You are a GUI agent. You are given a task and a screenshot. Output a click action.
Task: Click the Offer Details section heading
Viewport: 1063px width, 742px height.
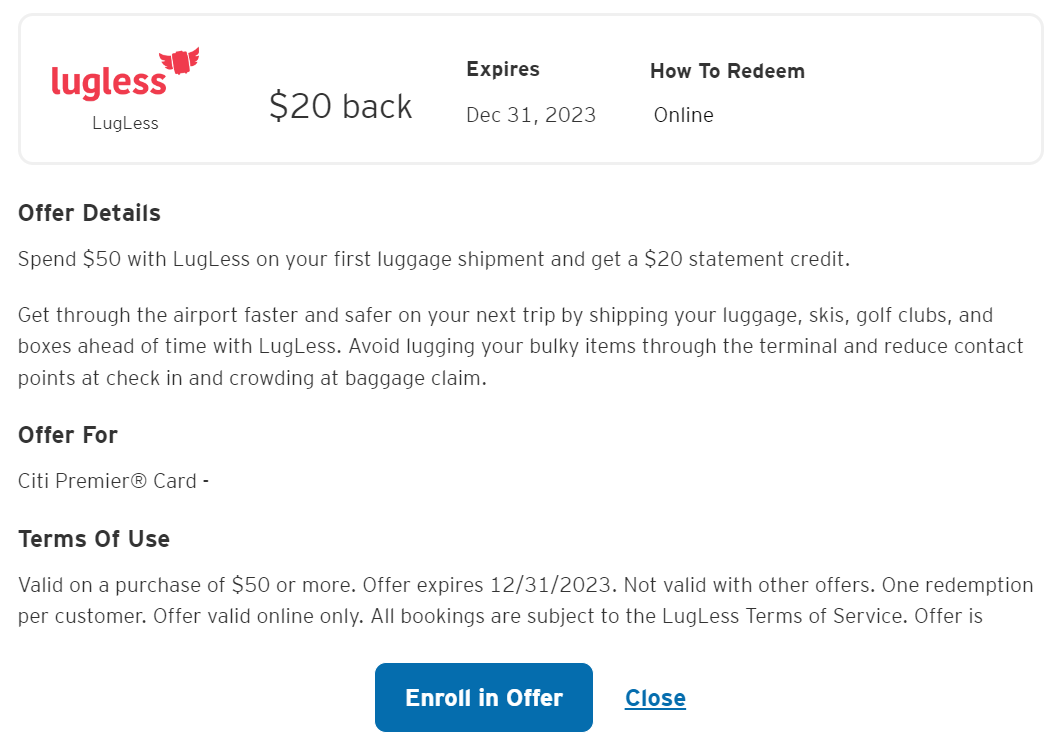point(89,213)
